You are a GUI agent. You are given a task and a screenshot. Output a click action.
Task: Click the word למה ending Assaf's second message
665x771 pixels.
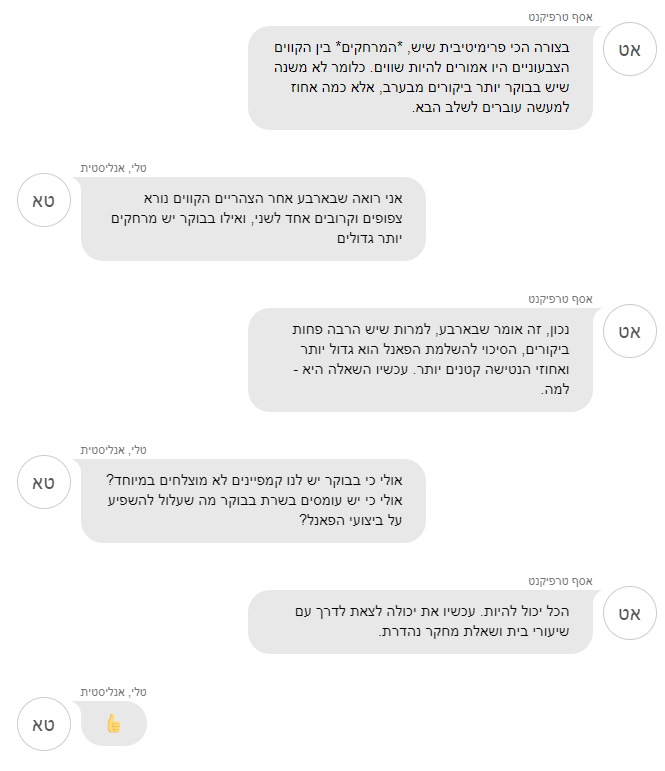click(x=558, y=390)
